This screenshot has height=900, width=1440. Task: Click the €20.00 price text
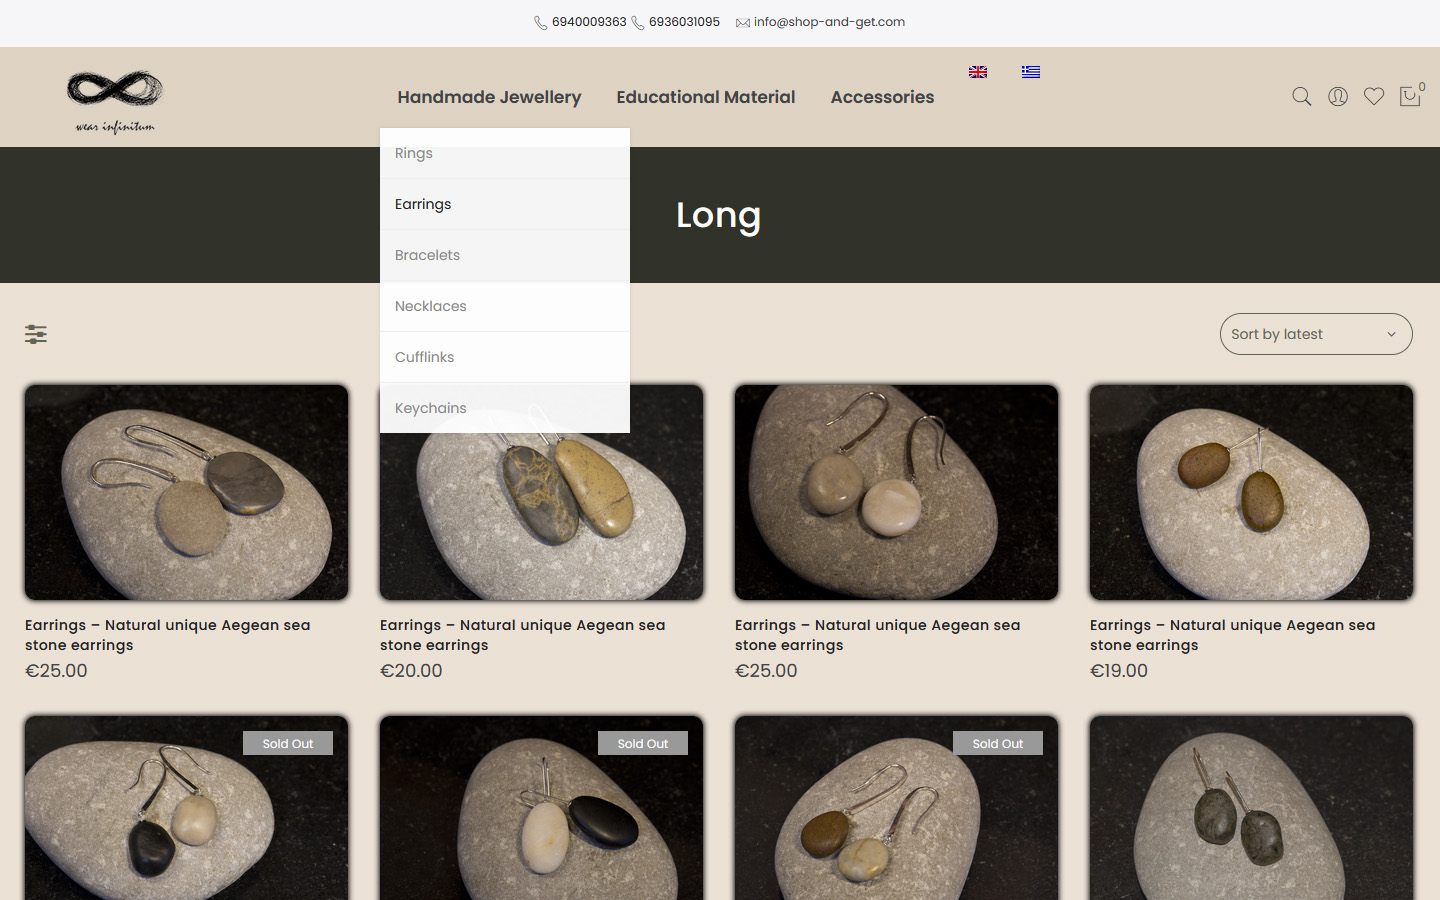click(411, 671)
